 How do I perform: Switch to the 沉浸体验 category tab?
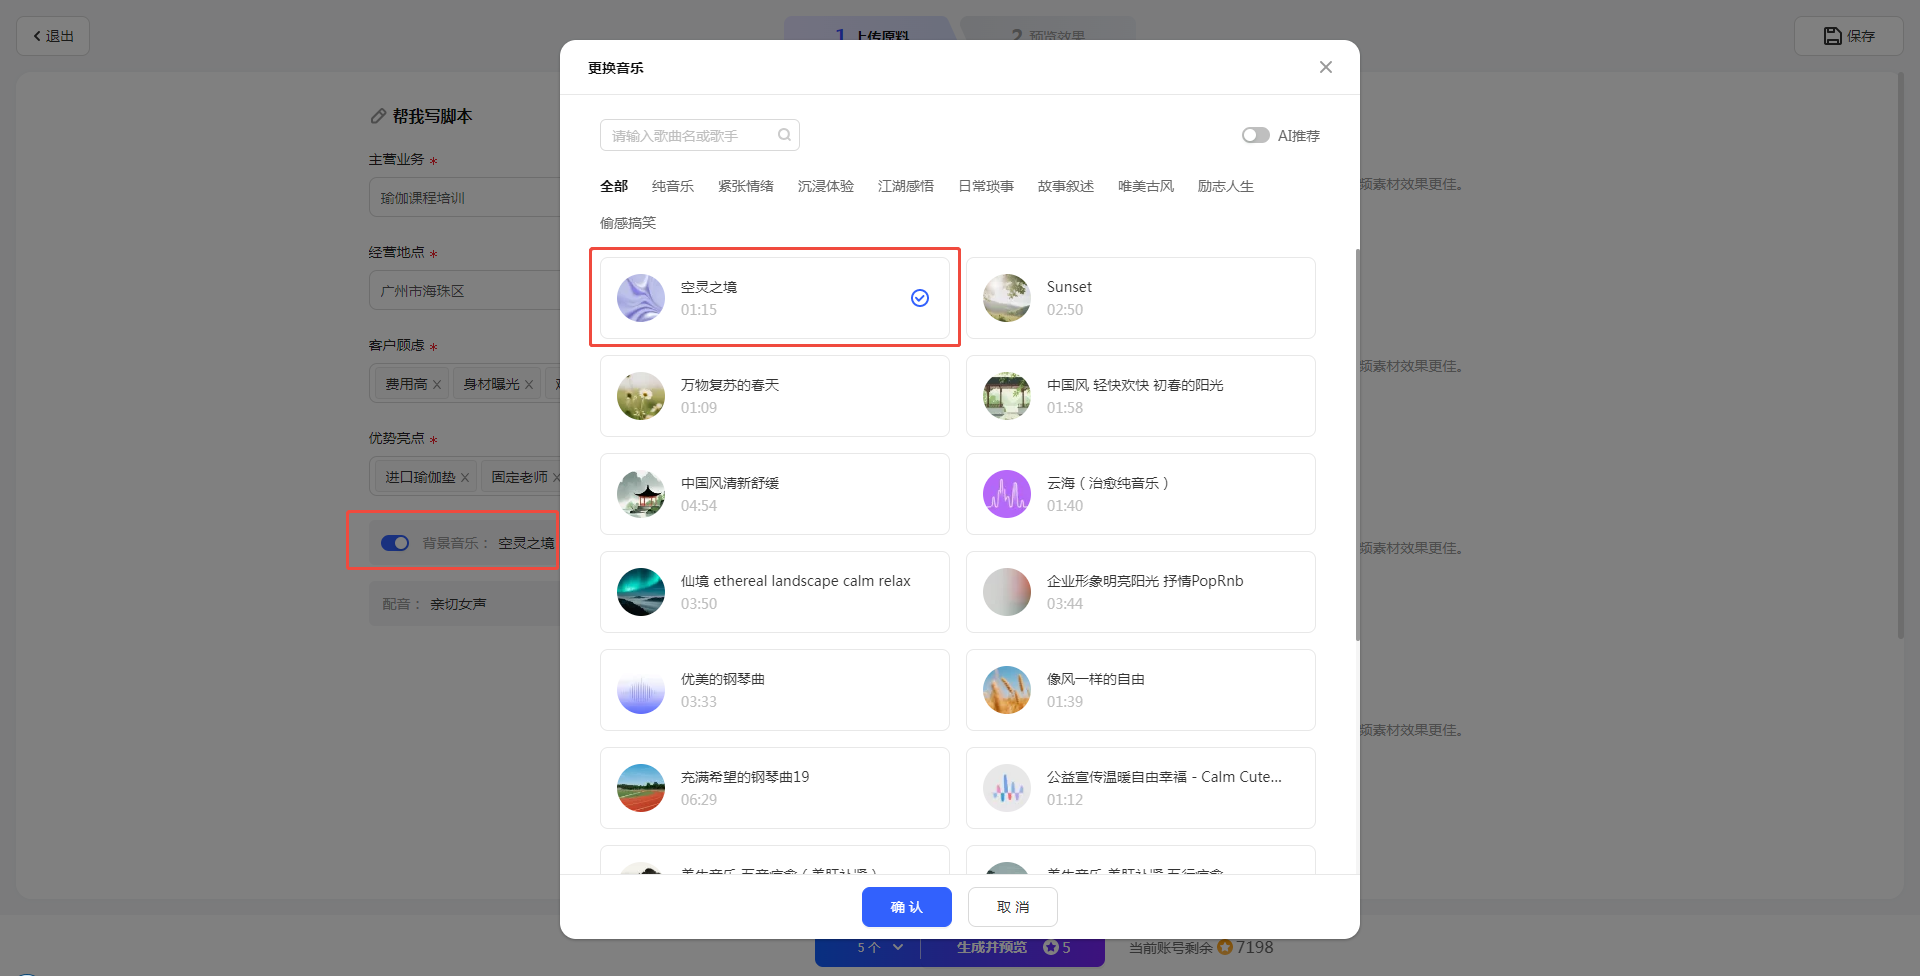[x=826, y=186]
